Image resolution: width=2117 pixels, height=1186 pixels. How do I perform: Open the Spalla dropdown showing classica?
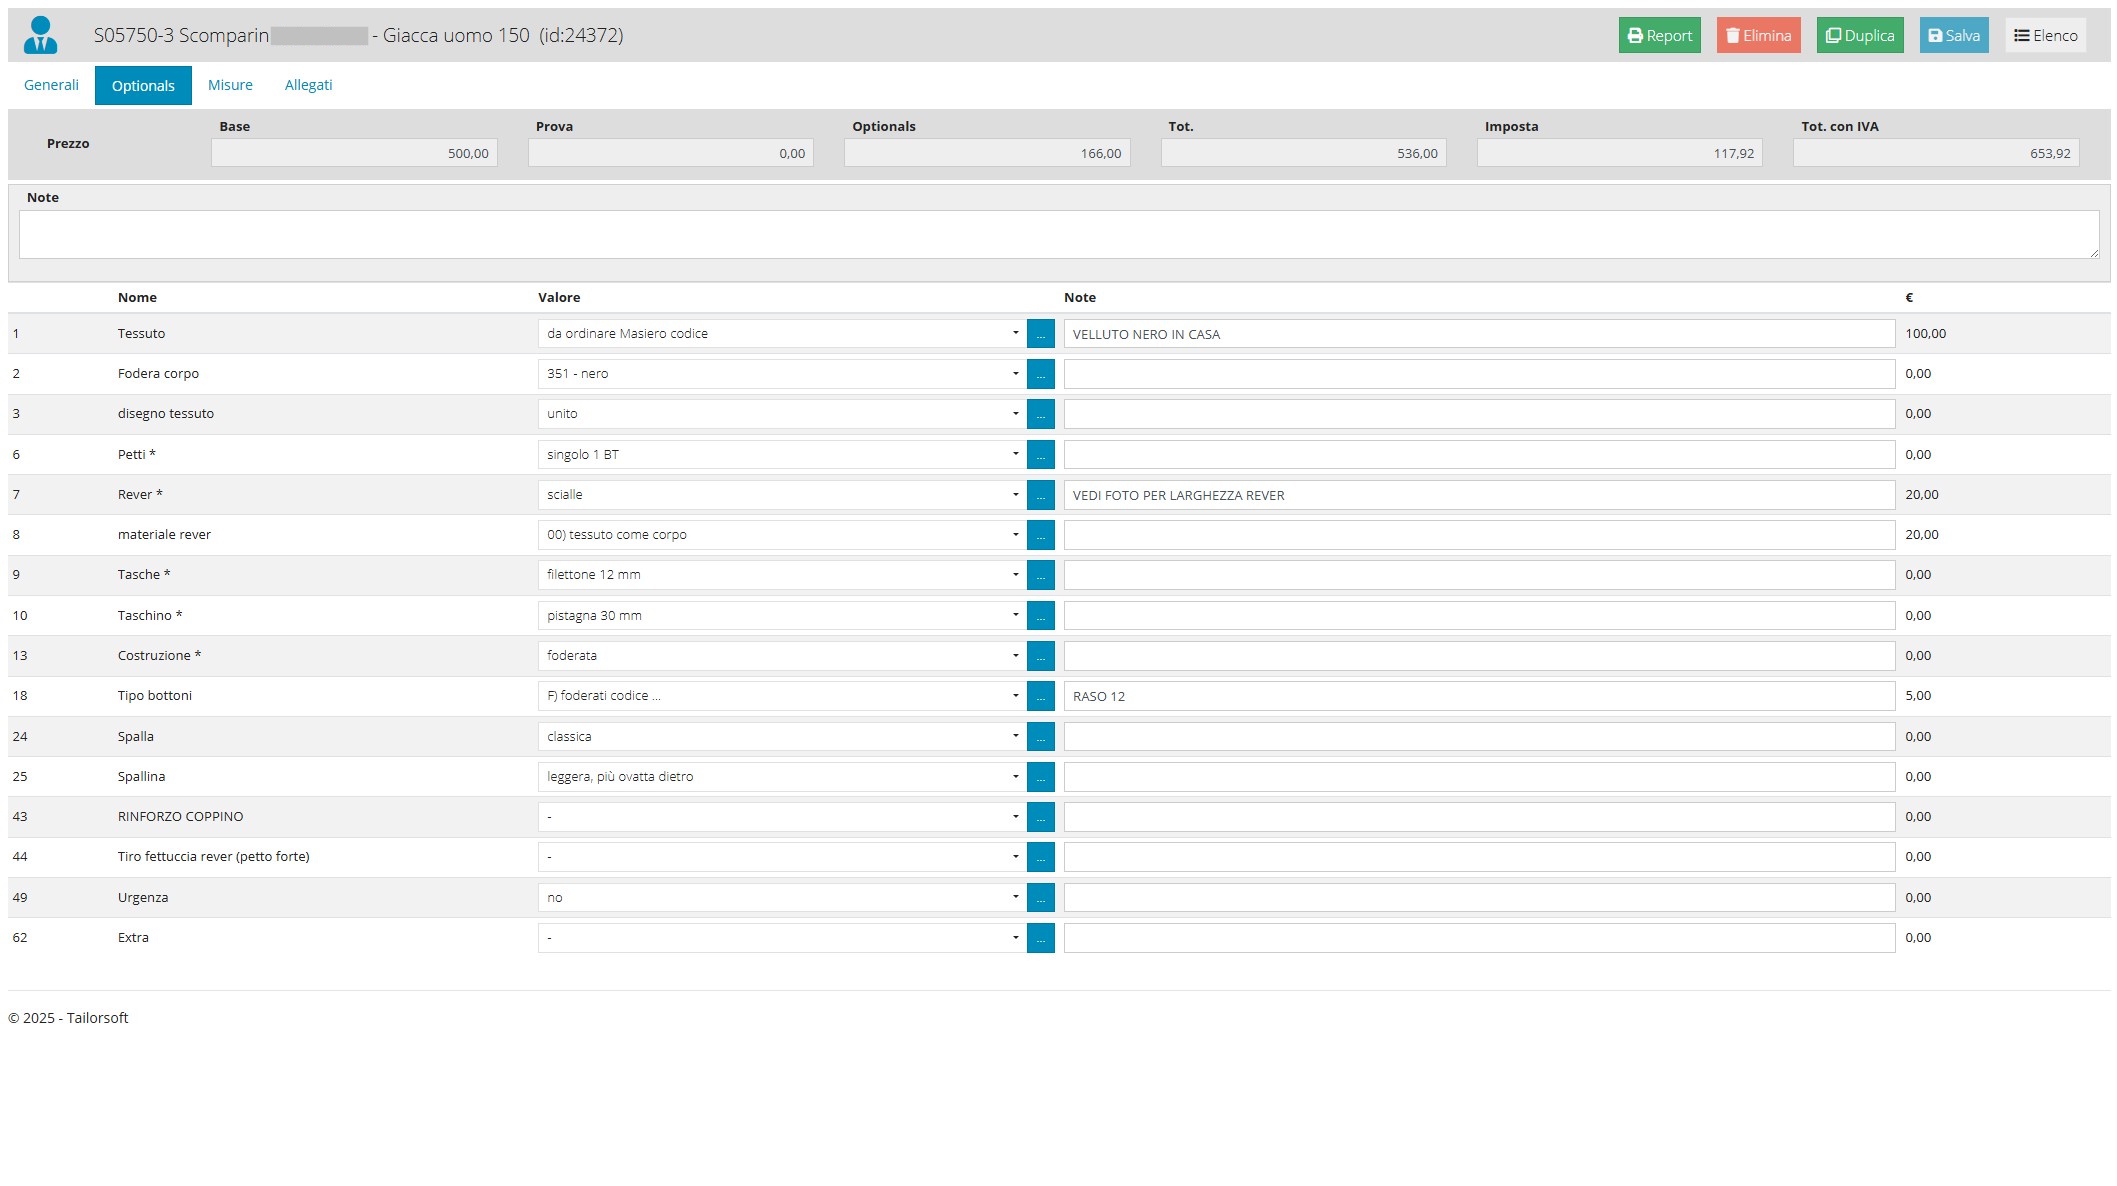(x=780, y=737)
